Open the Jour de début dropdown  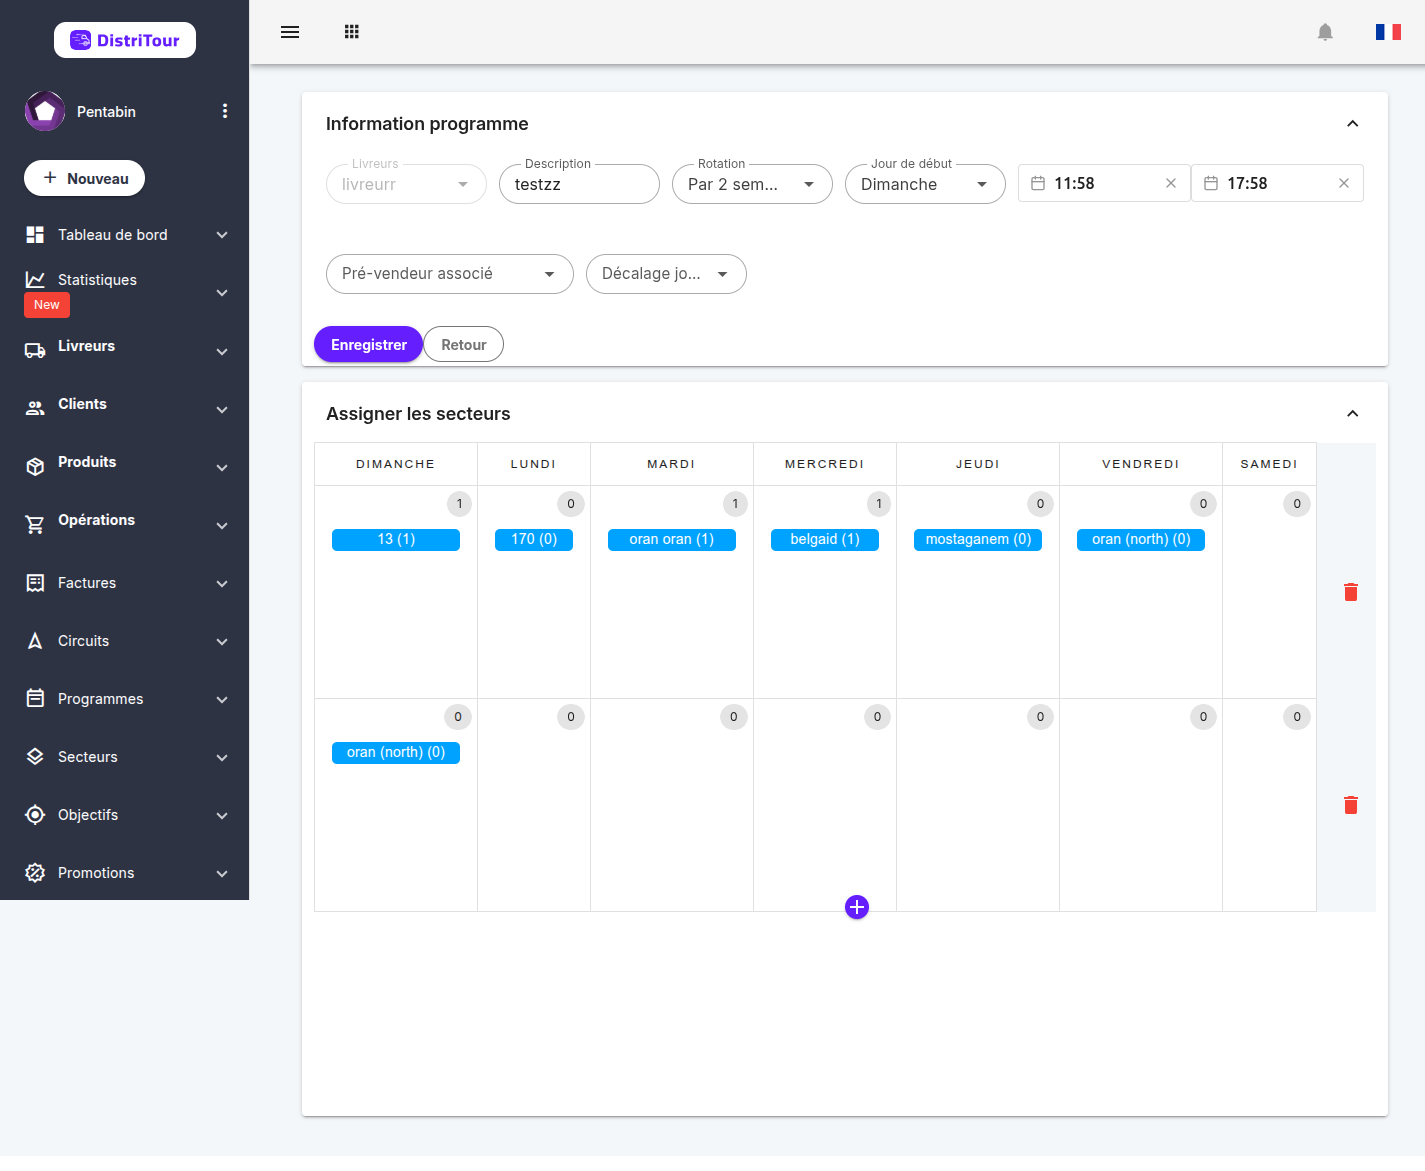(925, 184)
